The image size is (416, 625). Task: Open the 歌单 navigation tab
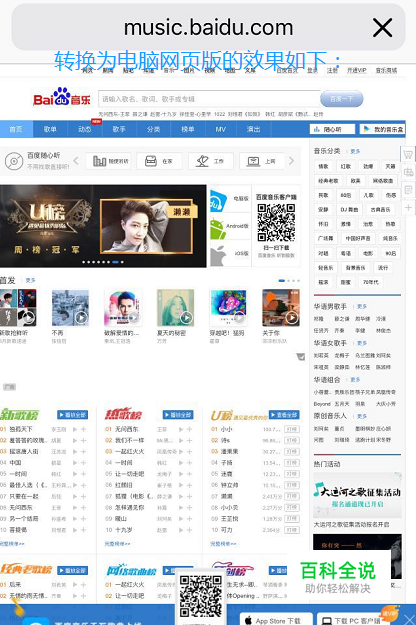point(50,129)
